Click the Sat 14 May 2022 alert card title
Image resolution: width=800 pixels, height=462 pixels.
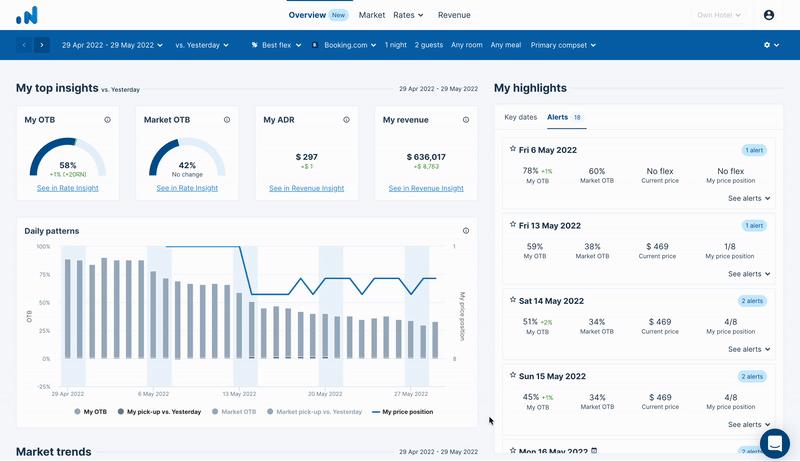[551, 301]
